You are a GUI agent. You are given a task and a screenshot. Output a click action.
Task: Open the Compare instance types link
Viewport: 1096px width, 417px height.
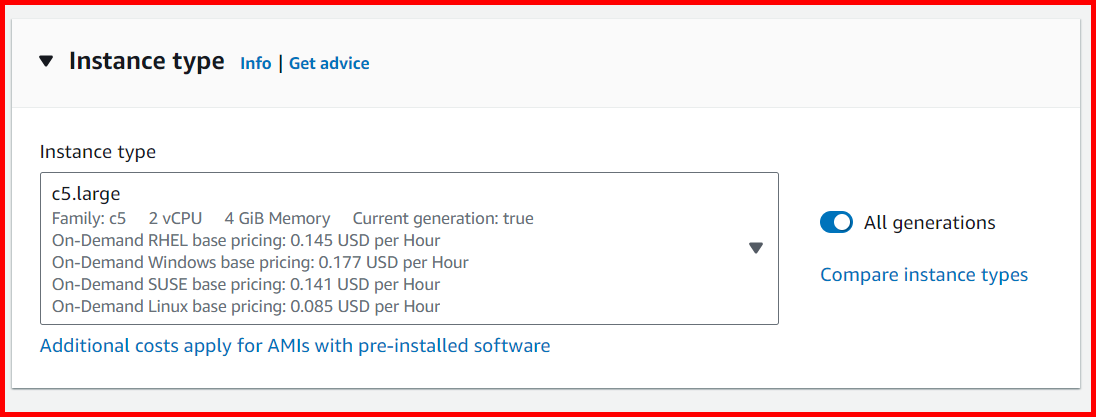[x=923, y=274]
